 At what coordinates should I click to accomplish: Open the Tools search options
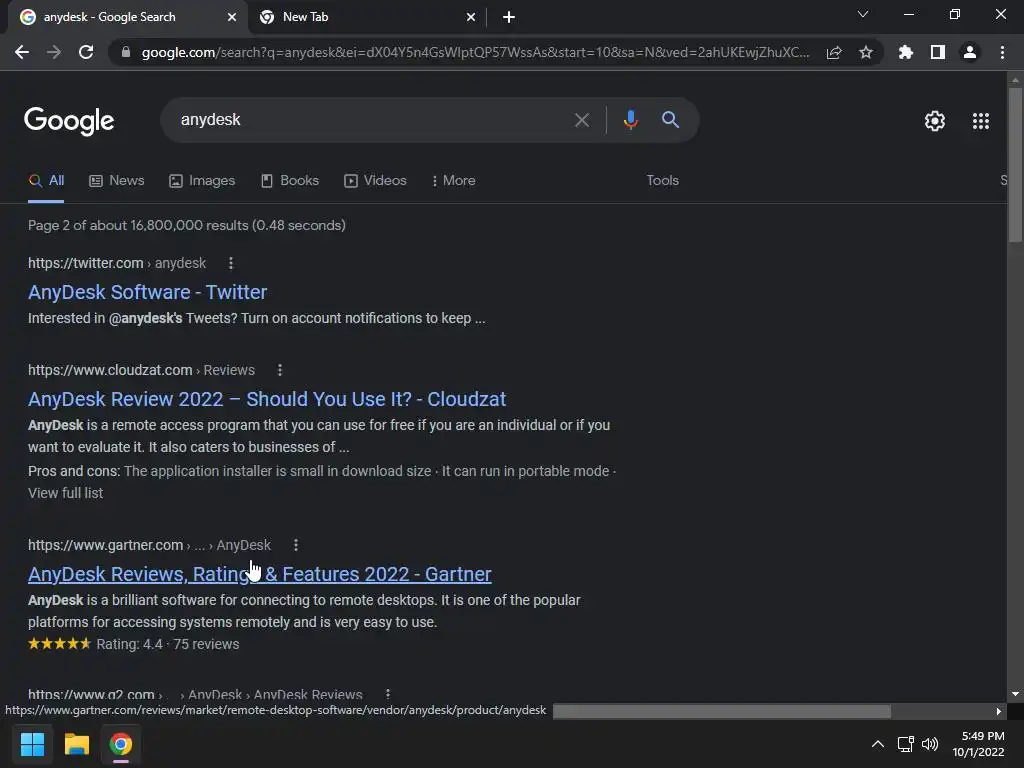[x=662, y=180]
